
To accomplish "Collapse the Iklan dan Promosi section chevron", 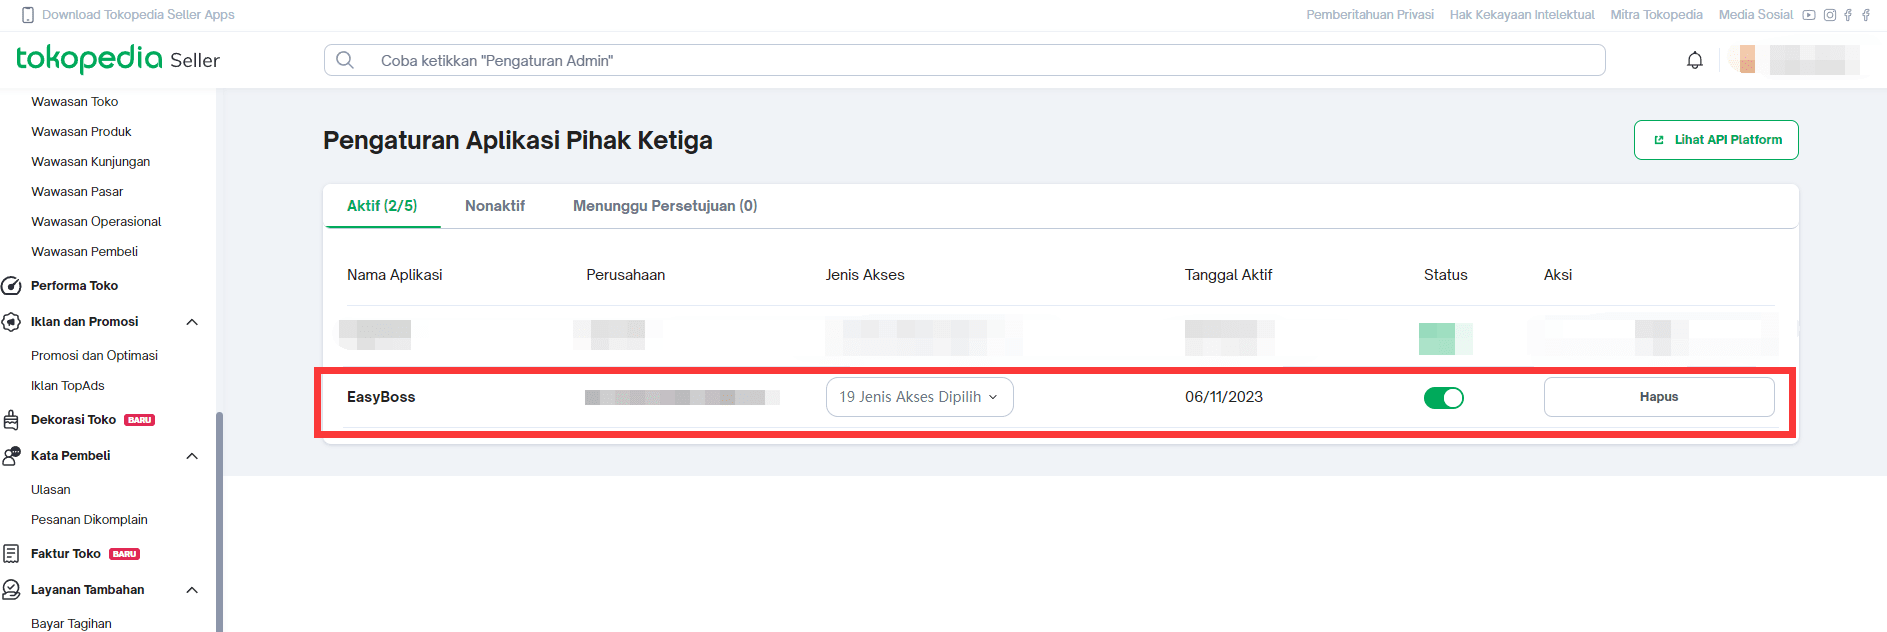I will click(192, 322).
